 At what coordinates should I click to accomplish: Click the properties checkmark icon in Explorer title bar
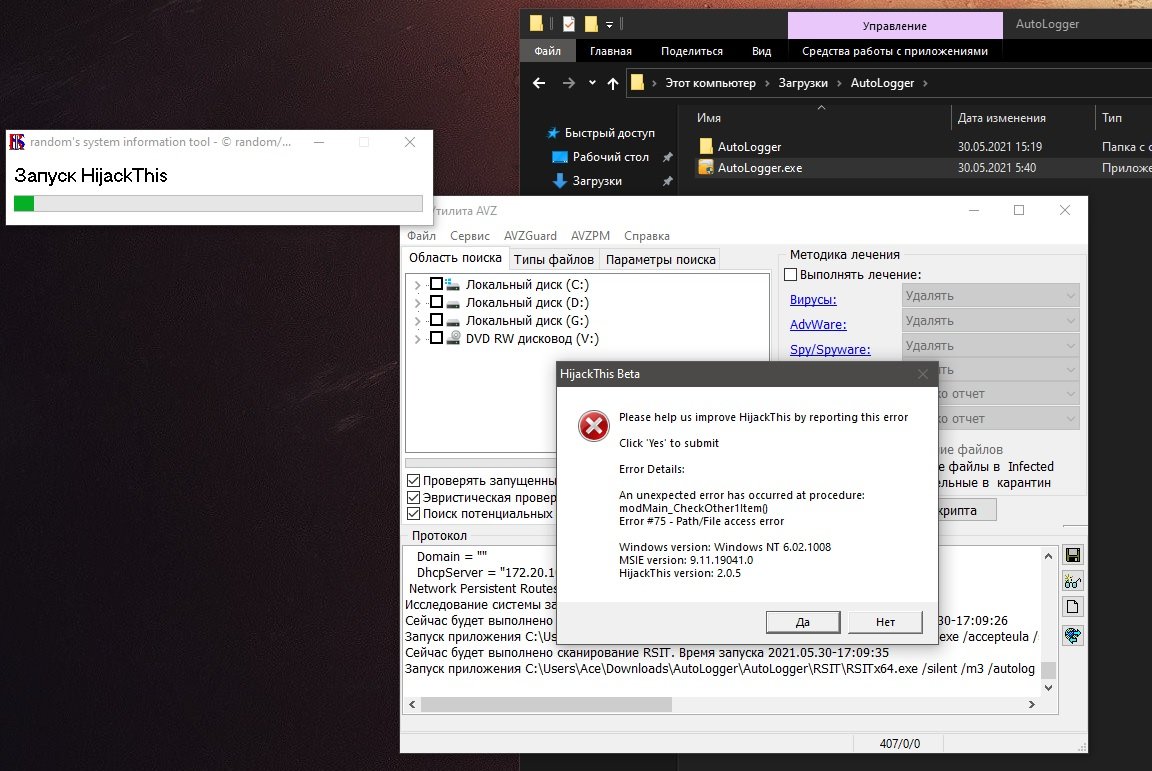[x=569, y=24]
